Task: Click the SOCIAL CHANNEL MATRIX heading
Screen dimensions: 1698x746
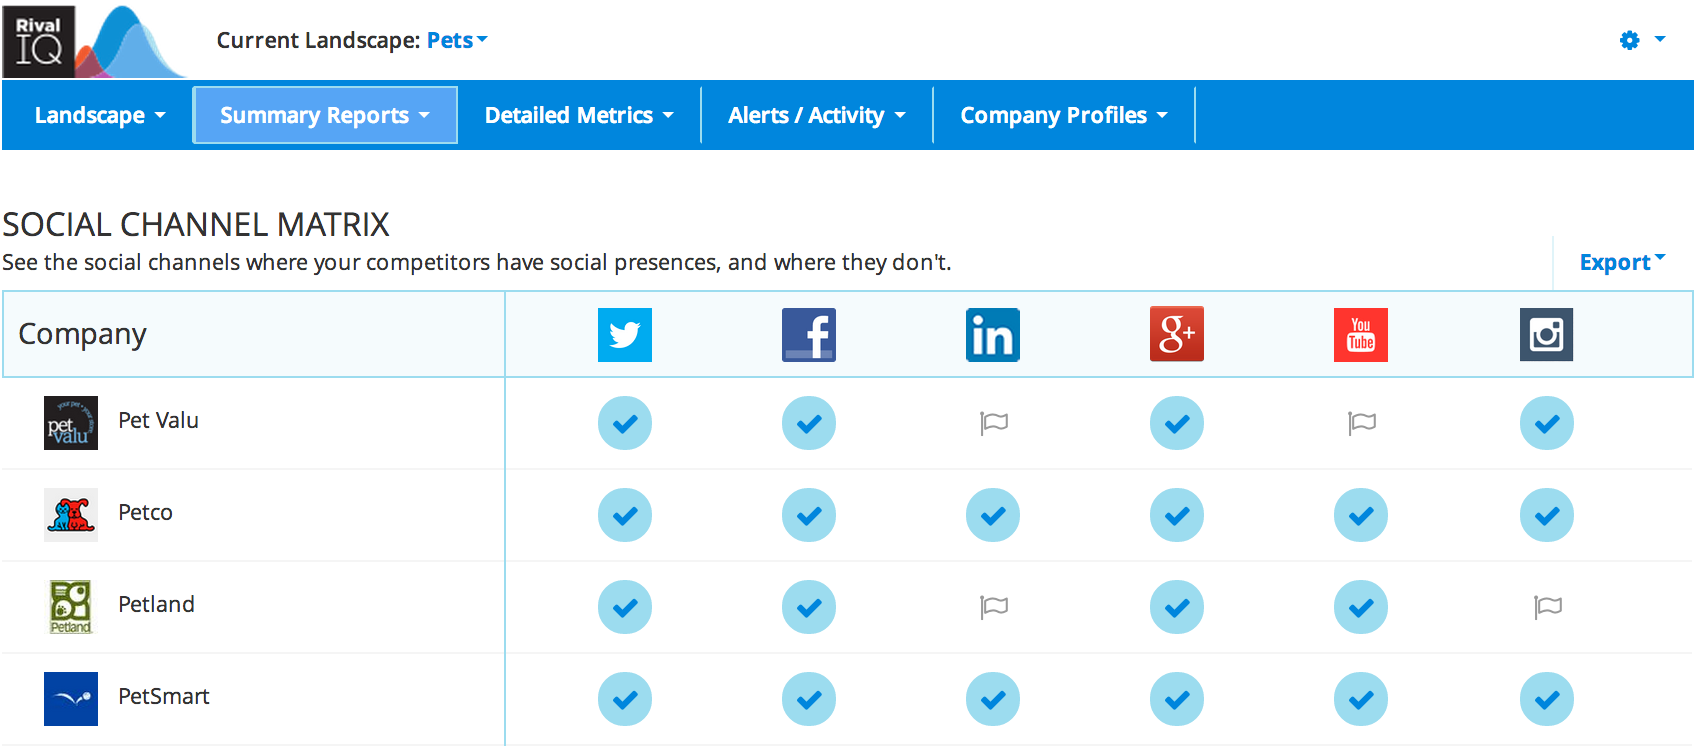Action: coord(196,224)
